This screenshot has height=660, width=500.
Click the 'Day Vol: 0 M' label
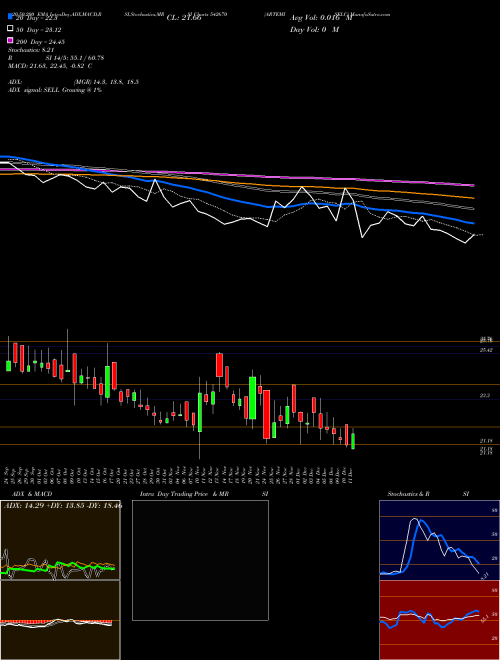tap(314, 29)
